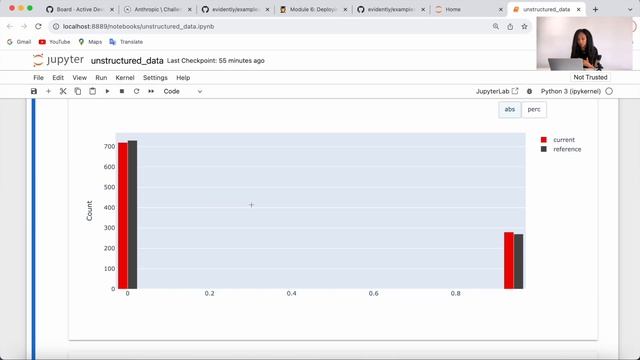Close the unstructured_data browser tab
Image resolution: width=640 pixels, height=360 pixels.
(x=578, y=9)
